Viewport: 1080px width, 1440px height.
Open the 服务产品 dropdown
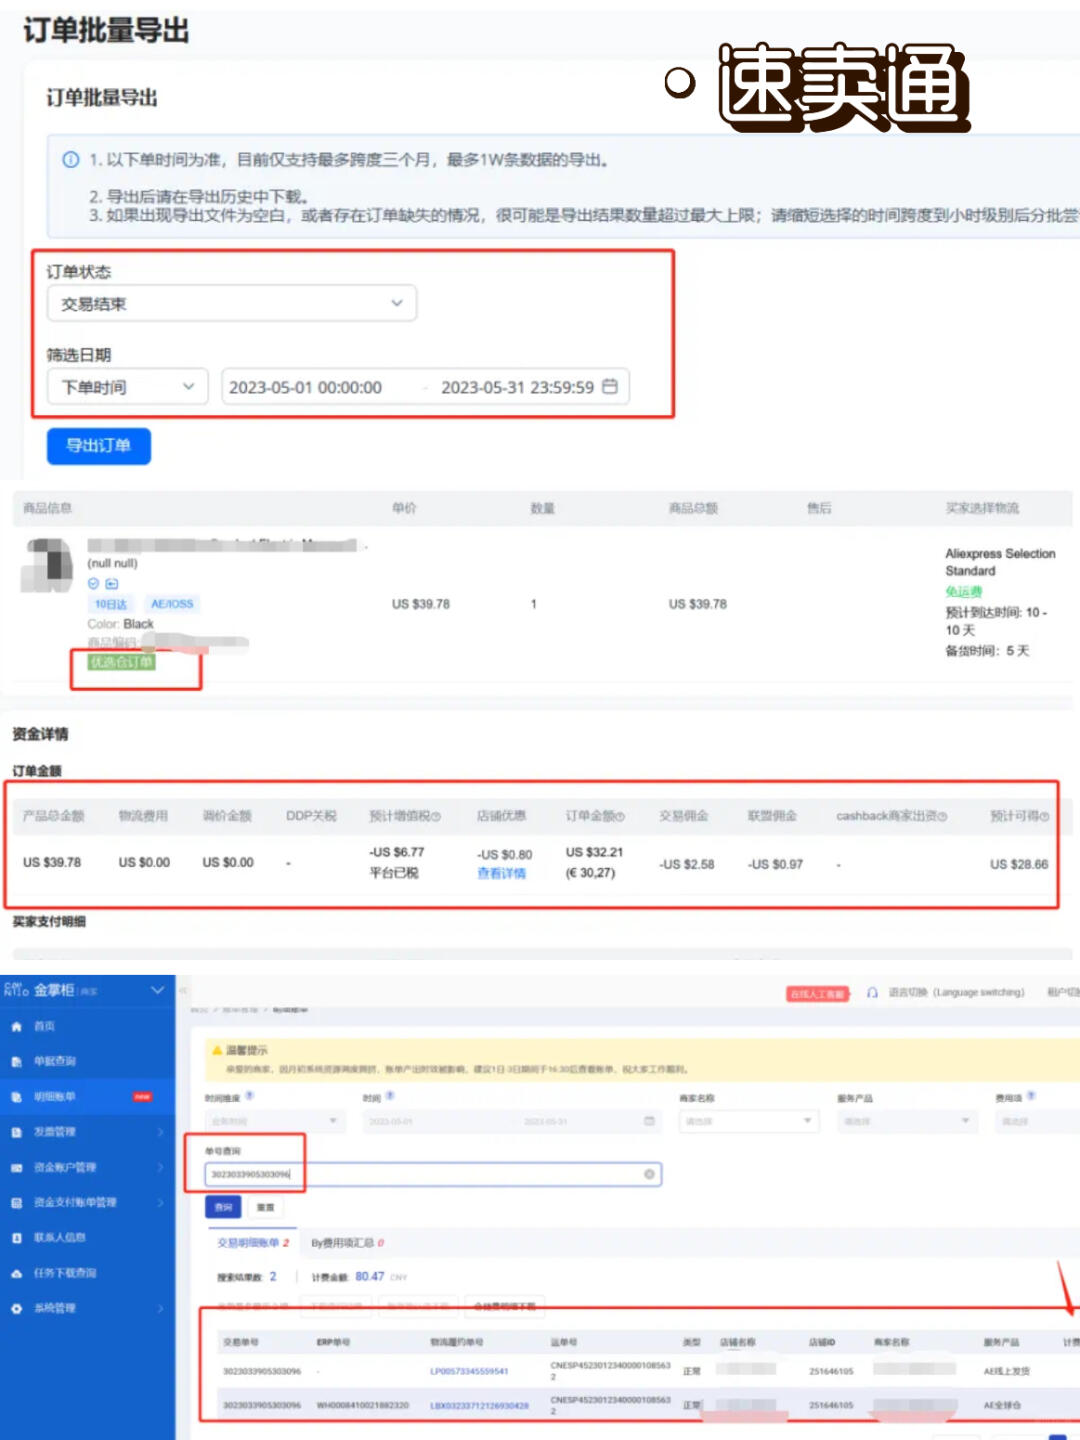[x=906, y=1121]
